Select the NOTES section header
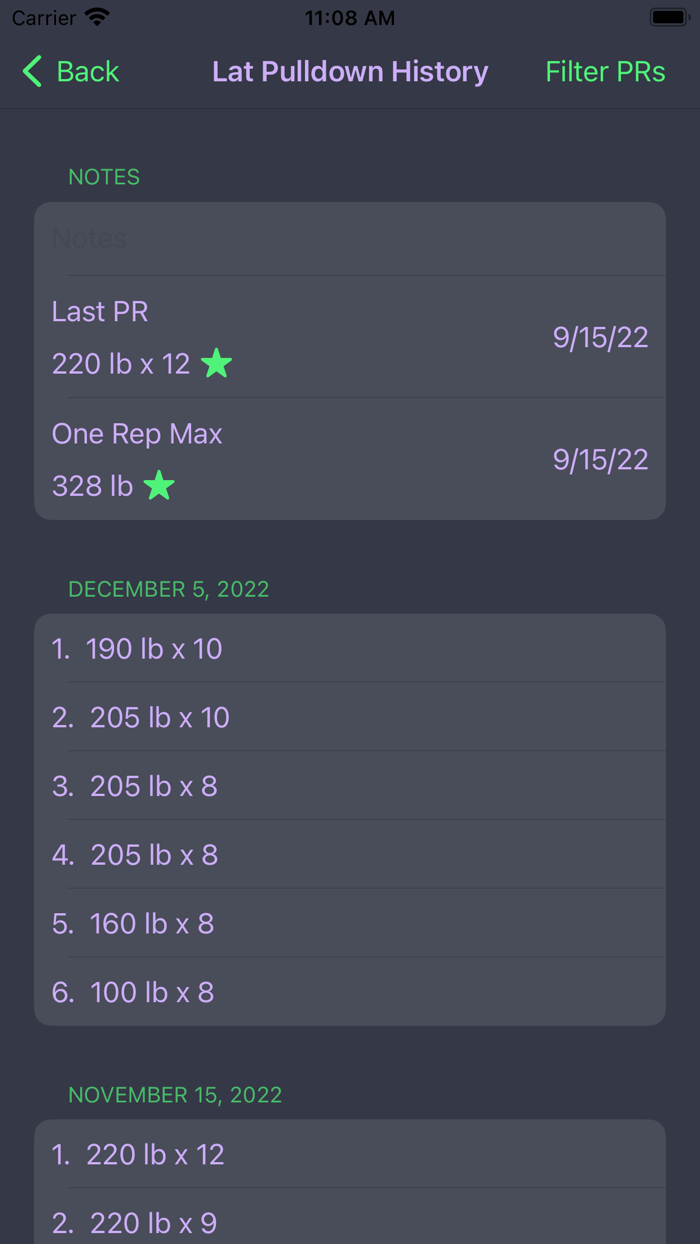 pyautogui.click(x=104, y=176)
